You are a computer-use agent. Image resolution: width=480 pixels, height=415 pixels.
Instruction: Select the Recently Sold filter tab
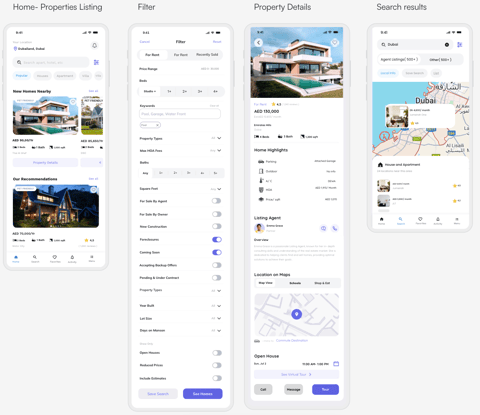(x=207, y=55)
